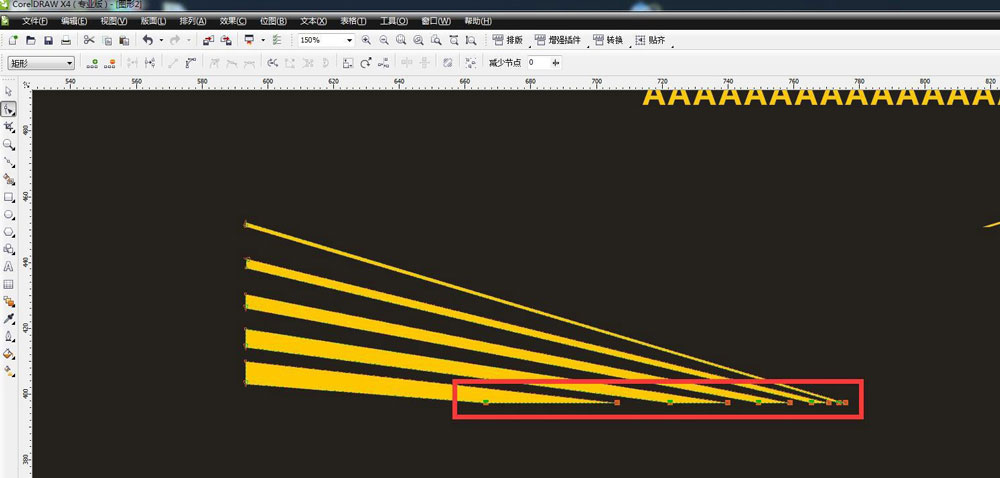
Task: Click the Add node button
Action: [x=93, y=63]
